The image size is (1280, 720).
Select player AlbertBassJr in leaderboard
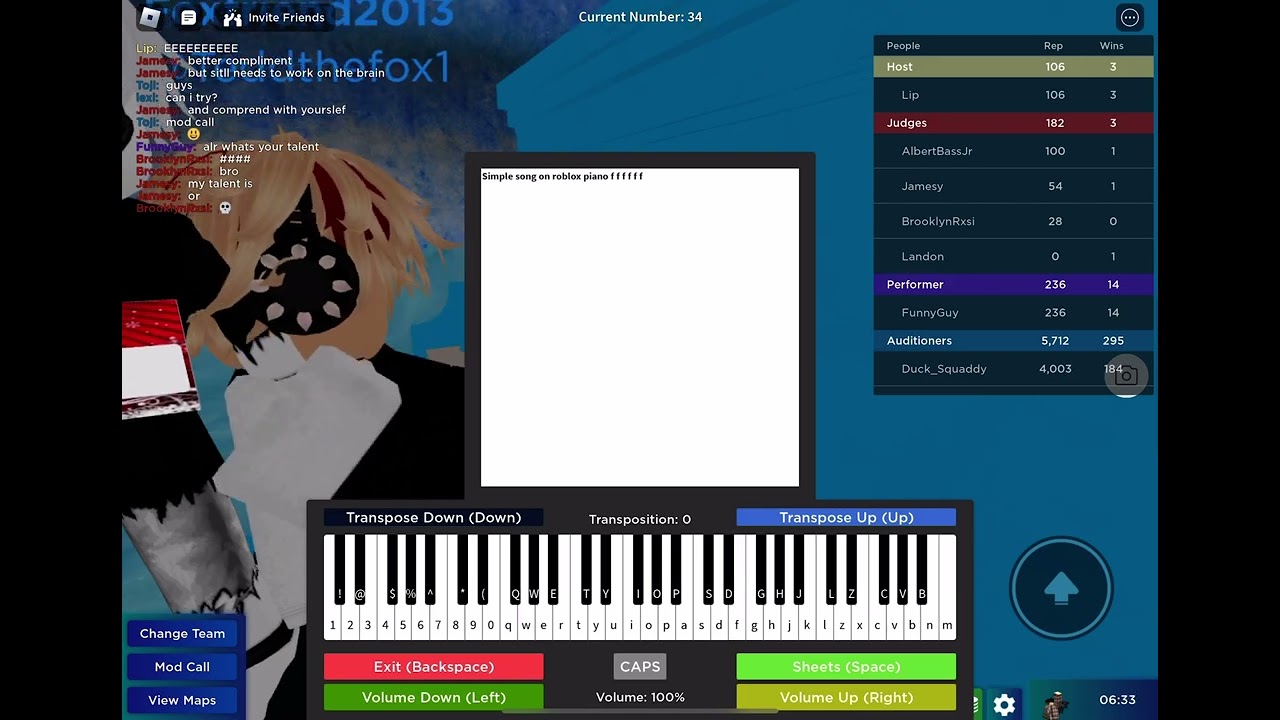1013,151
